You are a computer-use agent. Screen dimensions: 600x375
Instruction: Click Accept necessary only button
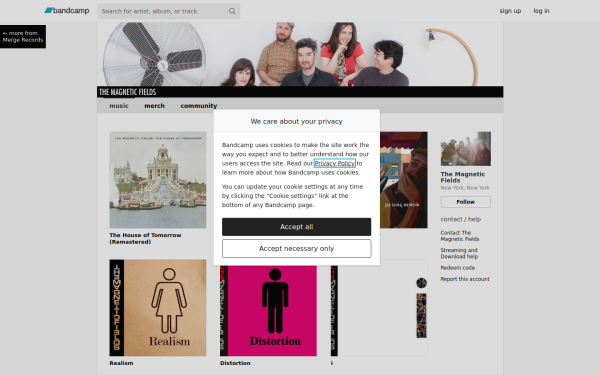pos(297,248)
